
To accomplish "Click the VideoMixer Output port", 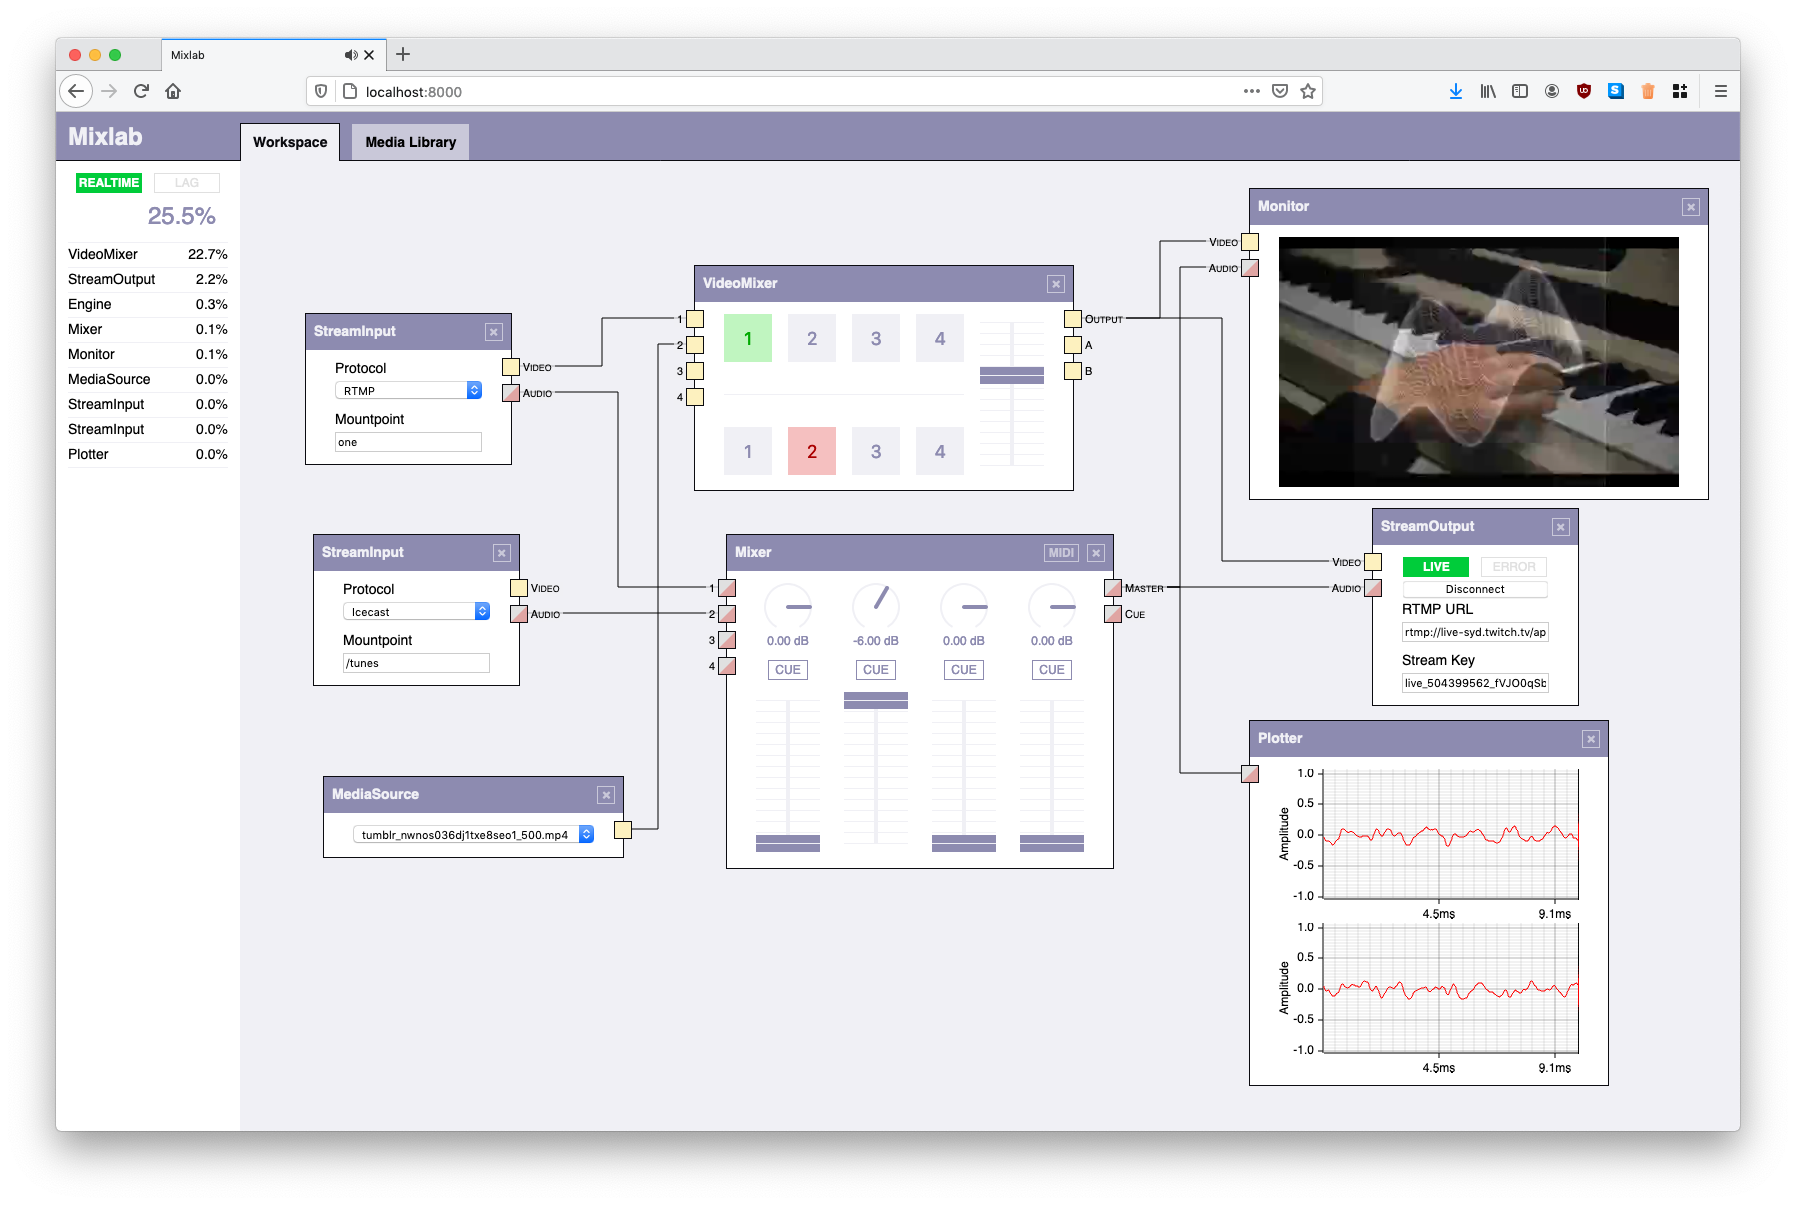I will coord(1073,319).
